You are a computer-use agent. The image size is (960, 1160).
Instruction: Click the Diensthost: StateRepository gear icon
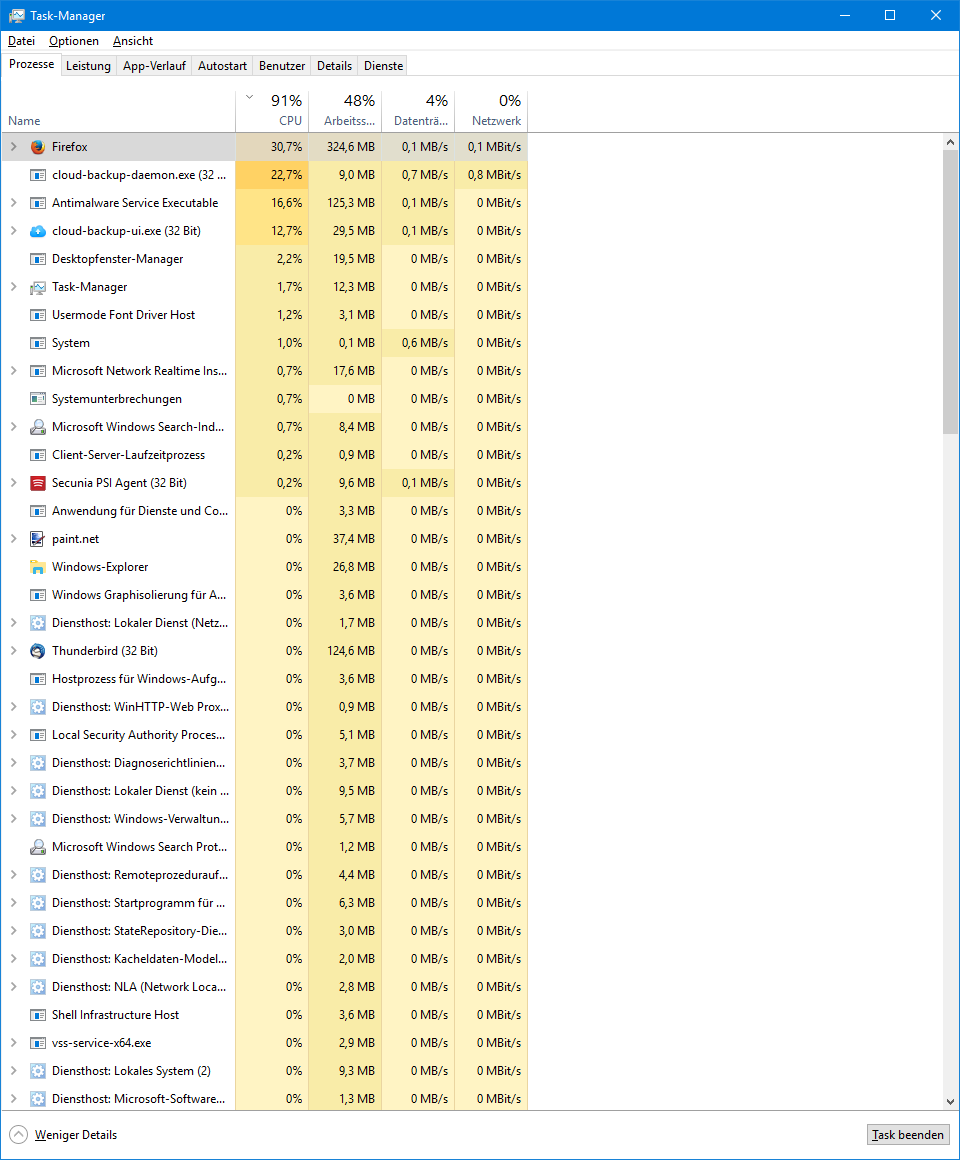point(38,931)
